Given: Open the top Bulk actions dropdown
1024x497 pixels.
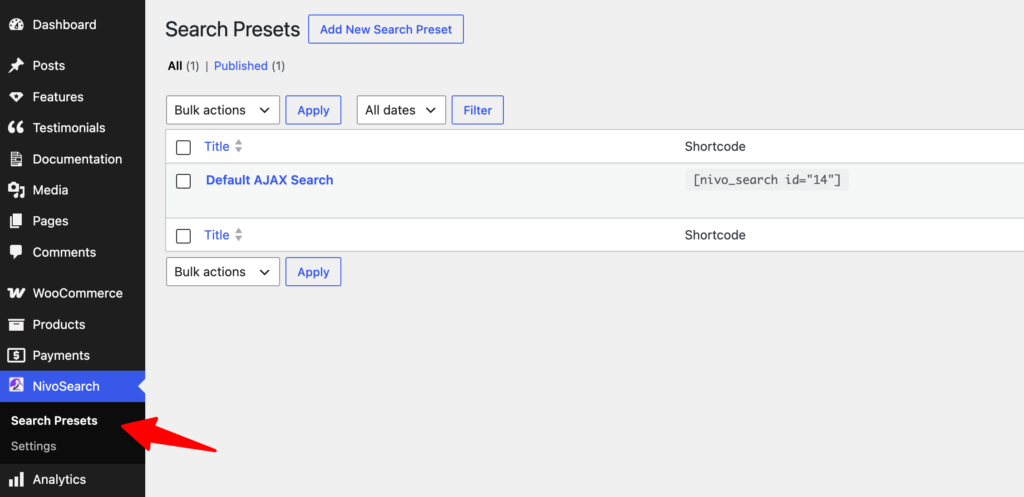Looking at the screenshot, I should [223, 110].
